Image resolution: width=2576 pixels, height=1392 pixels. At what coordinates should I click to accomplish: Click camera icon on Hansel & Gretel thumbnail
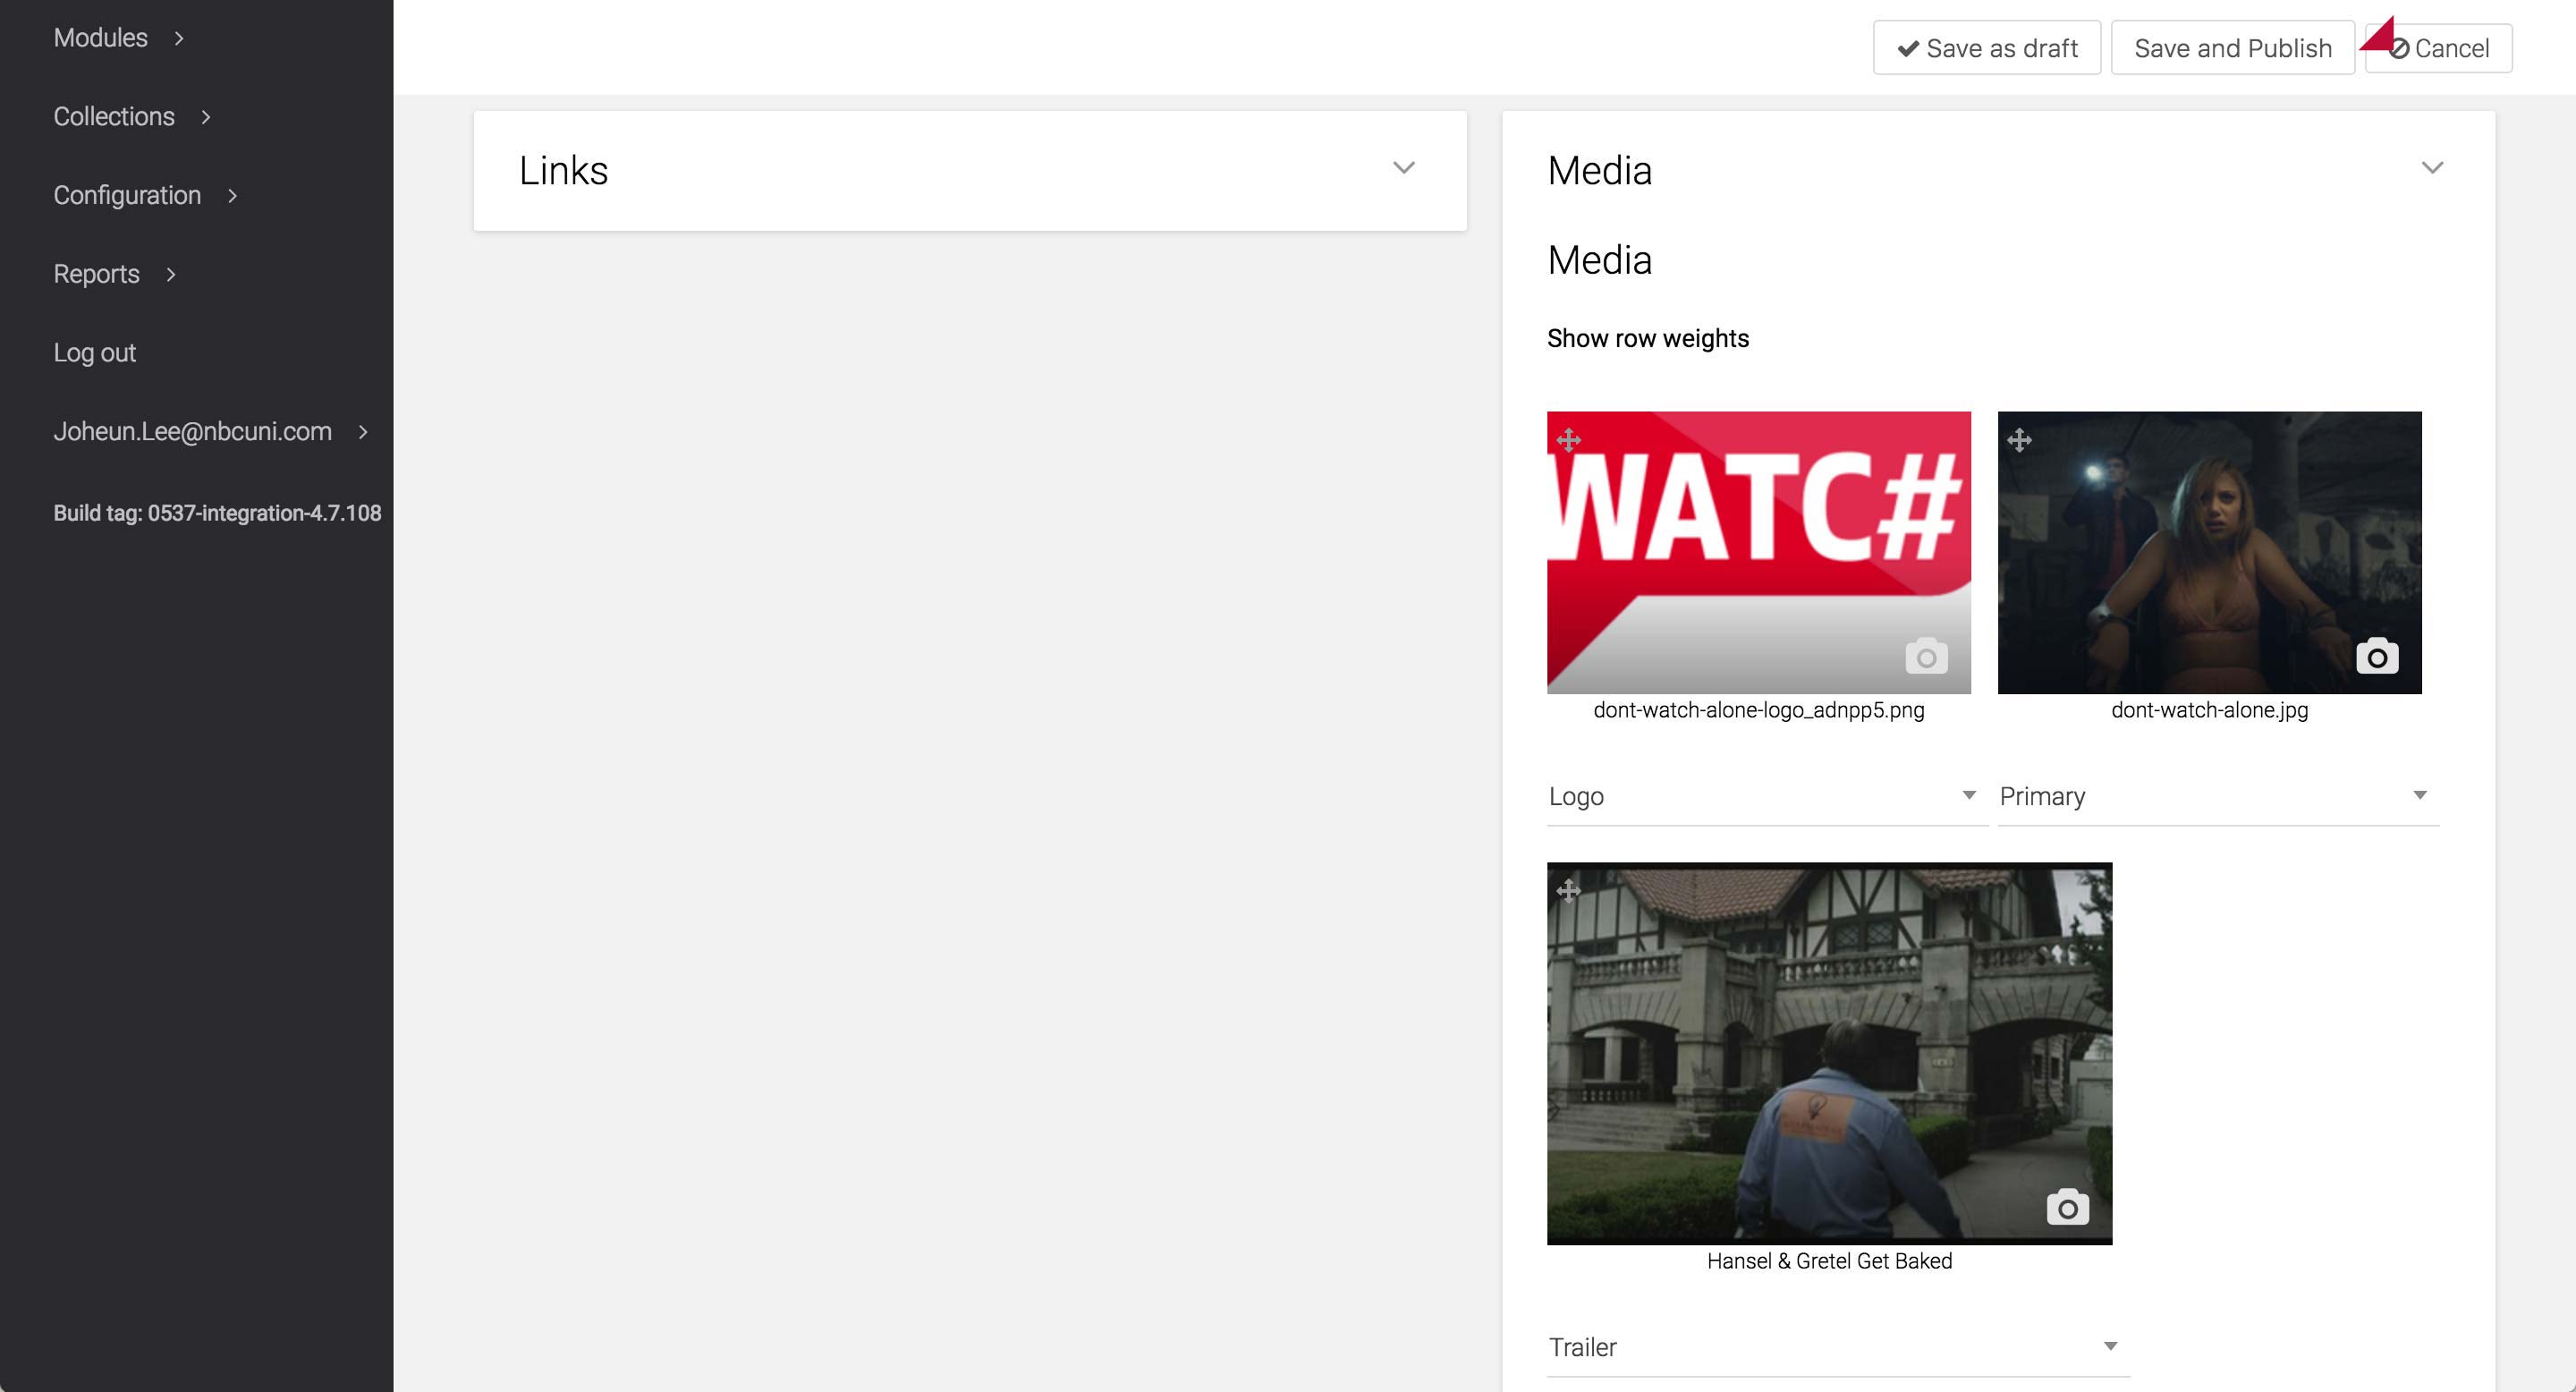pyautogui.click(x=2067, y=1207)
